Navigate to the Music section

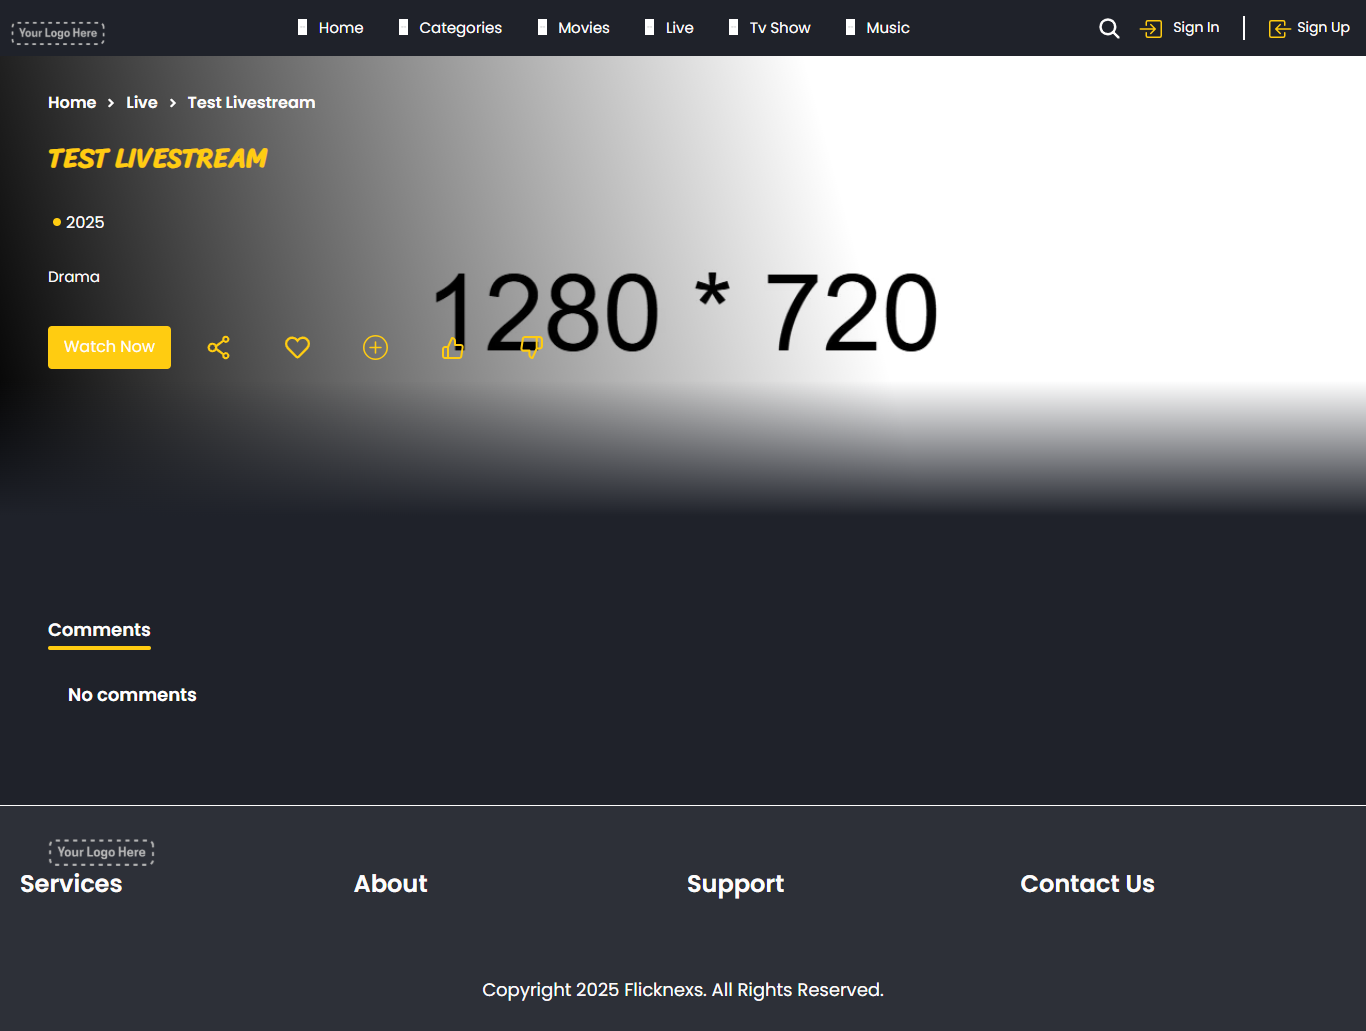coord(887,28)
